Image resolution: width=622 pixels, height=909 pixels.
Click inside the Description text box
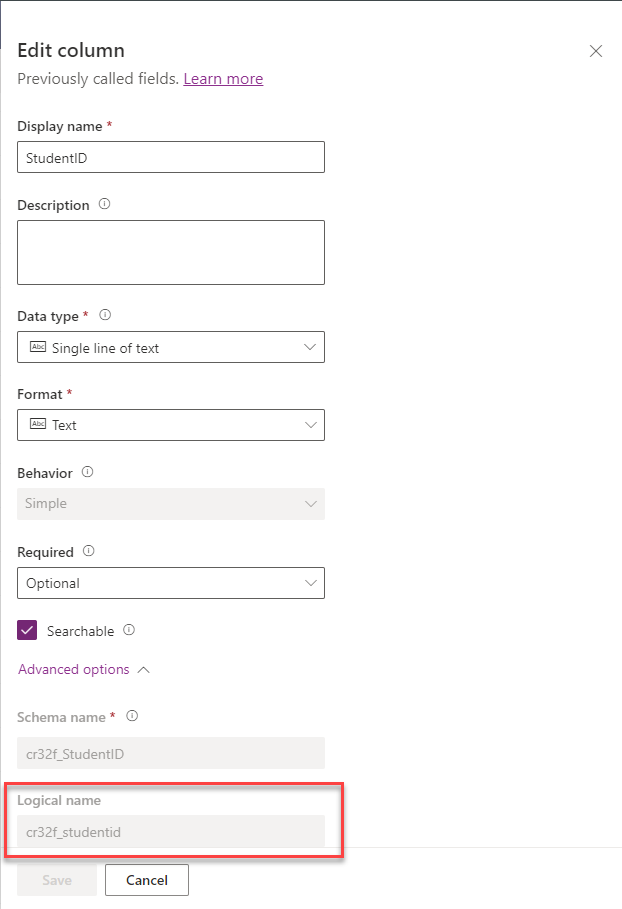pos(170,252)
